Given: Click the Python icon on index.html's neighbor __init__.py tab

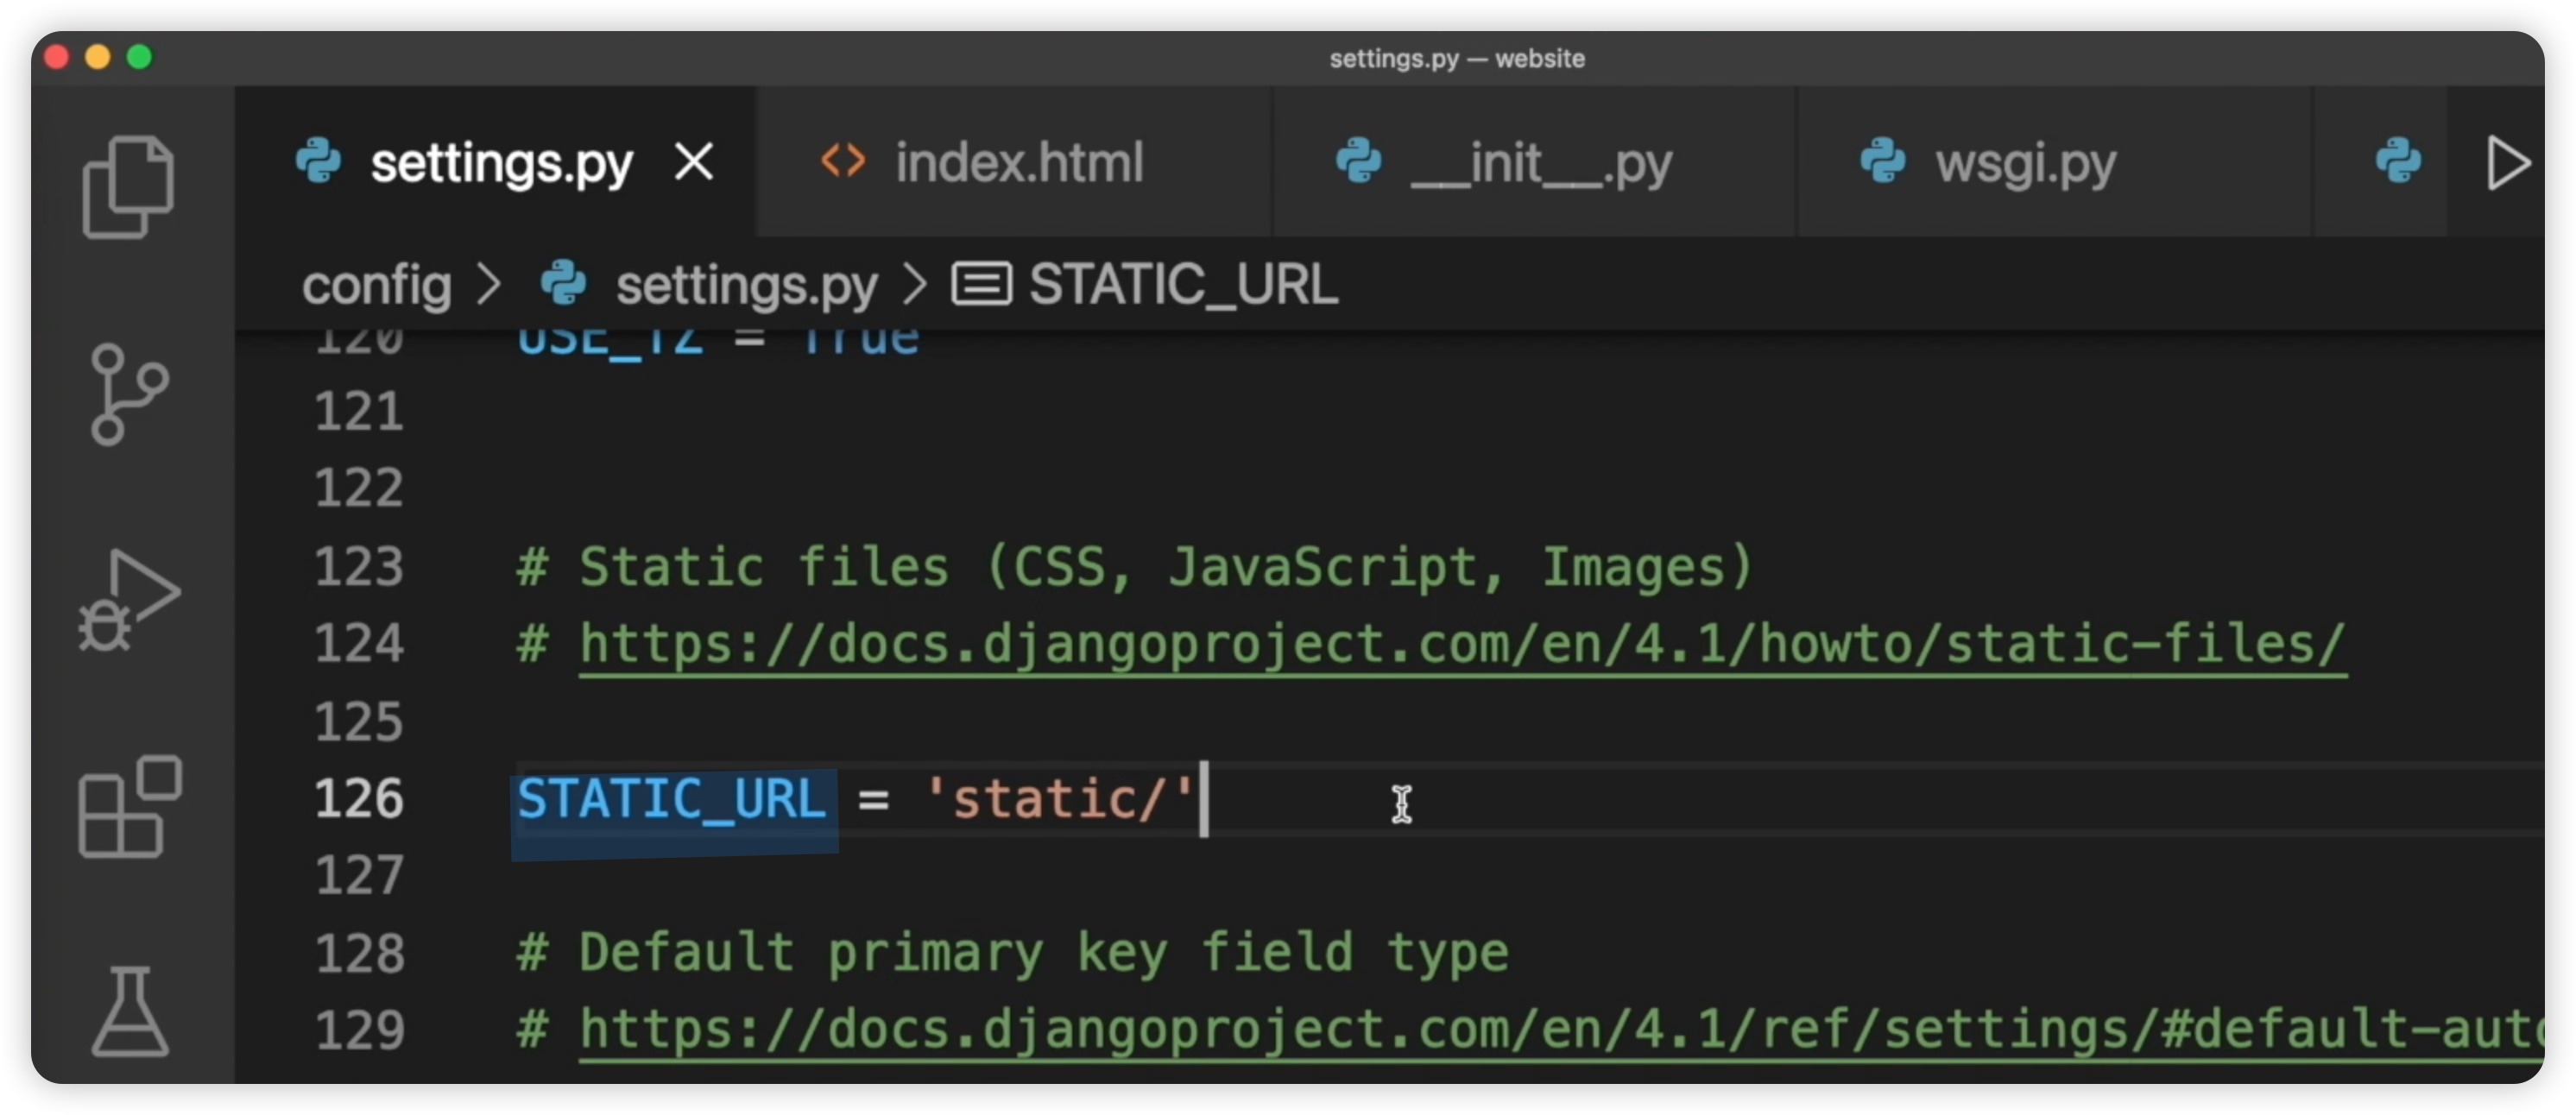Looking at the screenshot, I should 1359,161.
